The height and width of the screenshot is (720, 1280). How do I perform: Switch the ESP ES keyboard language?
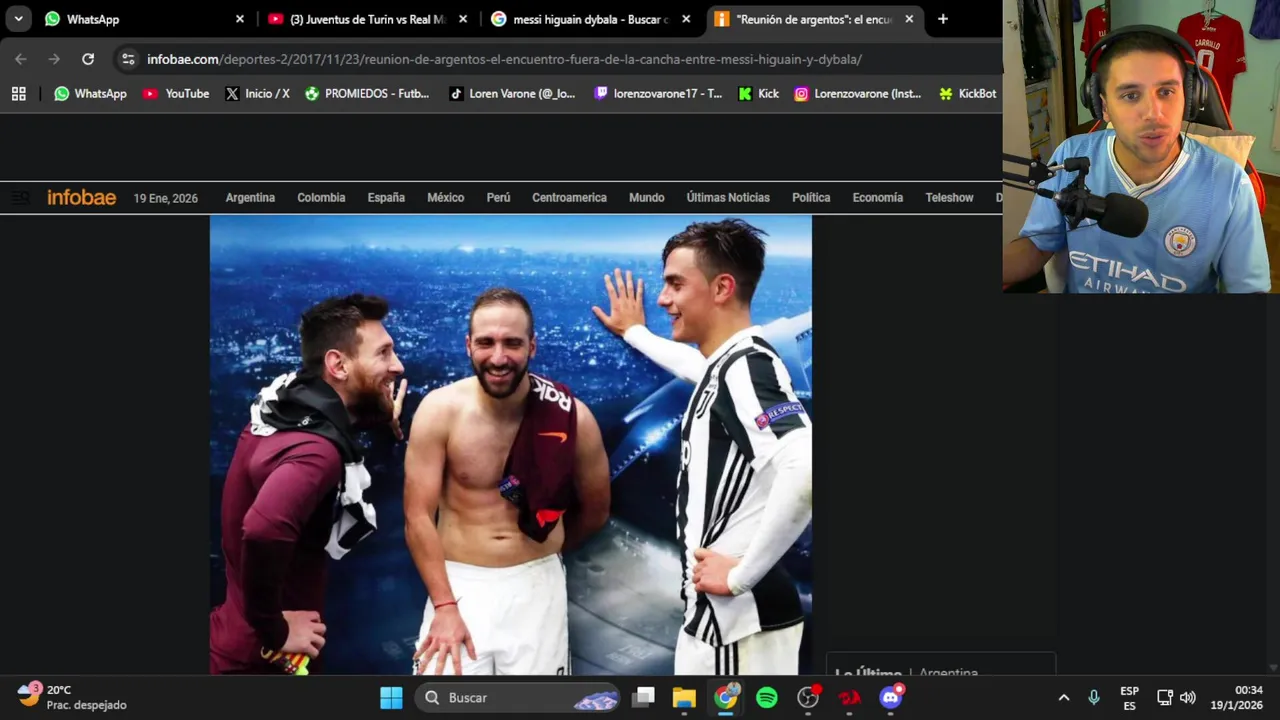tap(1129, 698)
